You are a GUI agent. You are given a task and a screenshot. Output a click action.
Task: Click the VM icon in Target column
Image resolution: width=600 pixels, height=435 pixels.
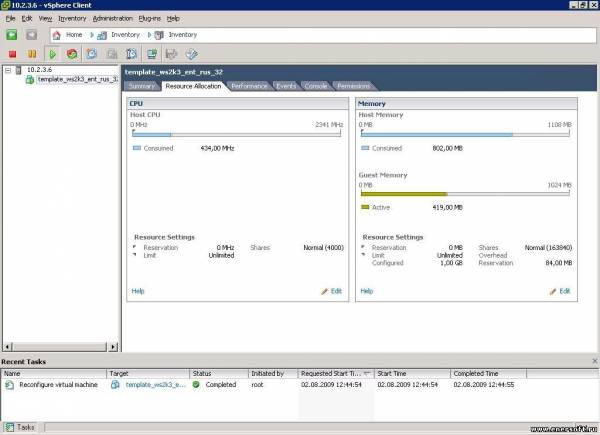(x=115, y=385)
